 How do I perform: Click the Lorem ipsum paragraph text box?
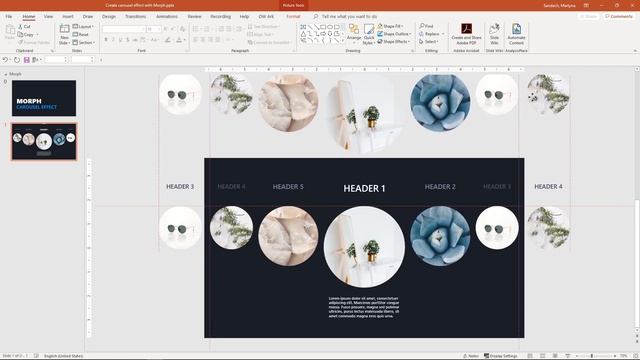364,307
